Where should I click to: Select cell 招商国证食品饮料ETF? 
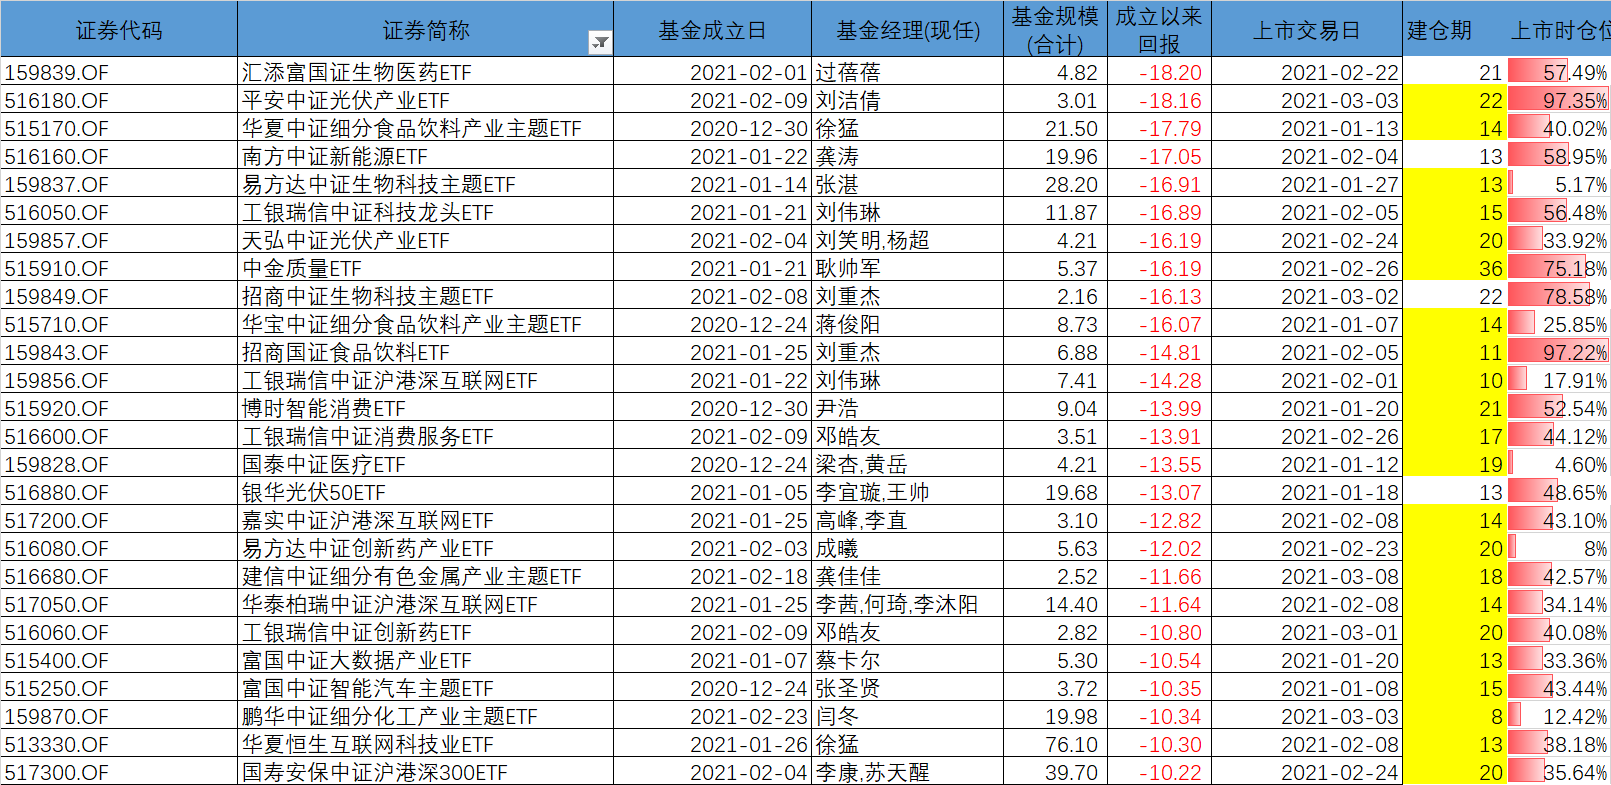pyautogui.click(x=425, y=352)
